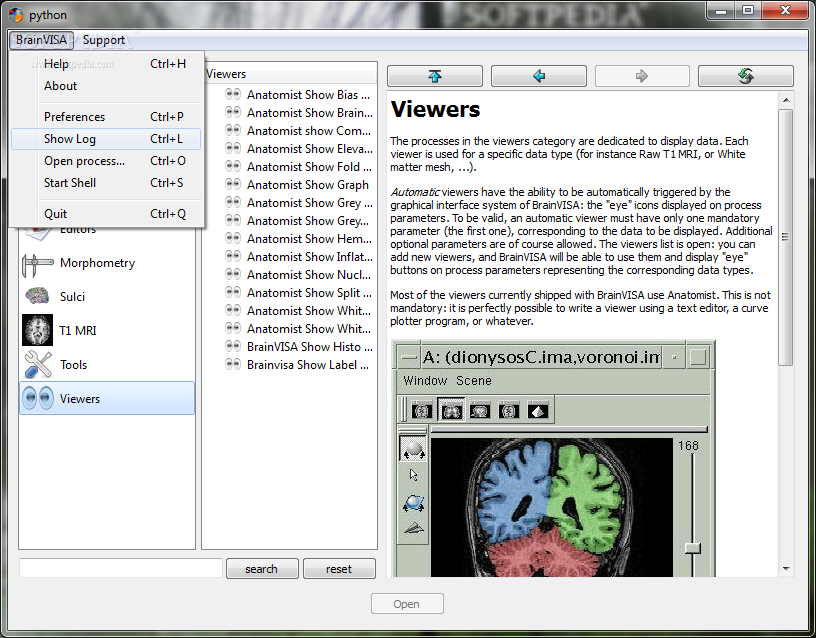
Task: Click the process search text field
Action: tap(121, 568)
